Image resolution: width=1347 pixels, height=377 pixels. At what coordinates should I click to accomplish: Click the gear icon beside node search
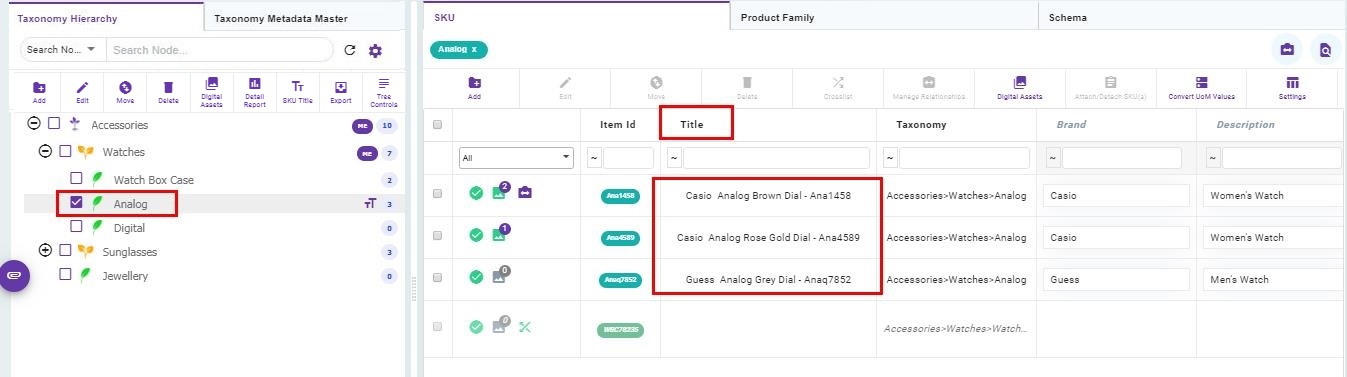click(376, 50)
